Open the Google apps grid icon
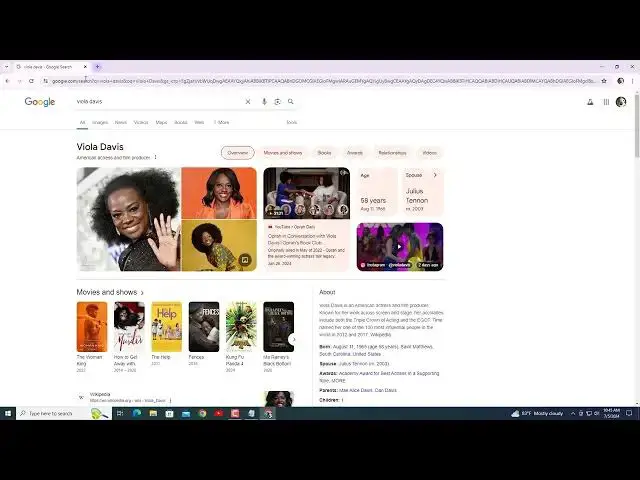Screen dimensions: 640x480 click(x=607, y=102)
